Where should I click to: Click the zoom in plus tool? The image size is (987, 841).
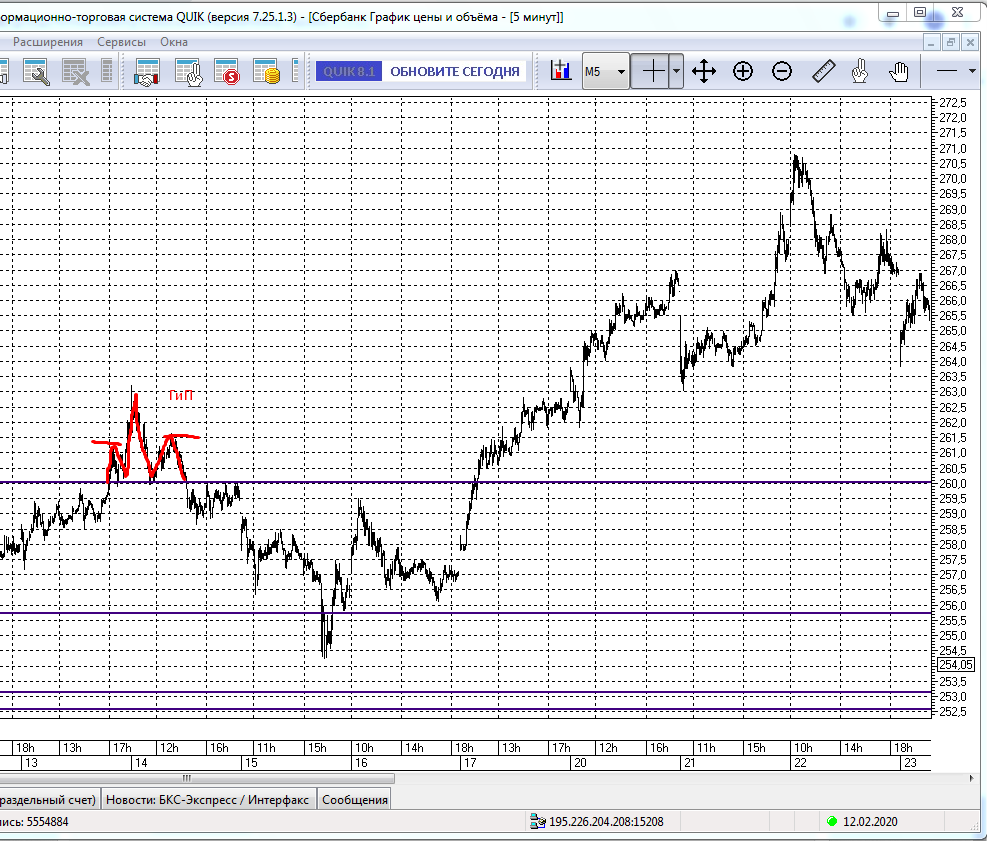(743, 71)
